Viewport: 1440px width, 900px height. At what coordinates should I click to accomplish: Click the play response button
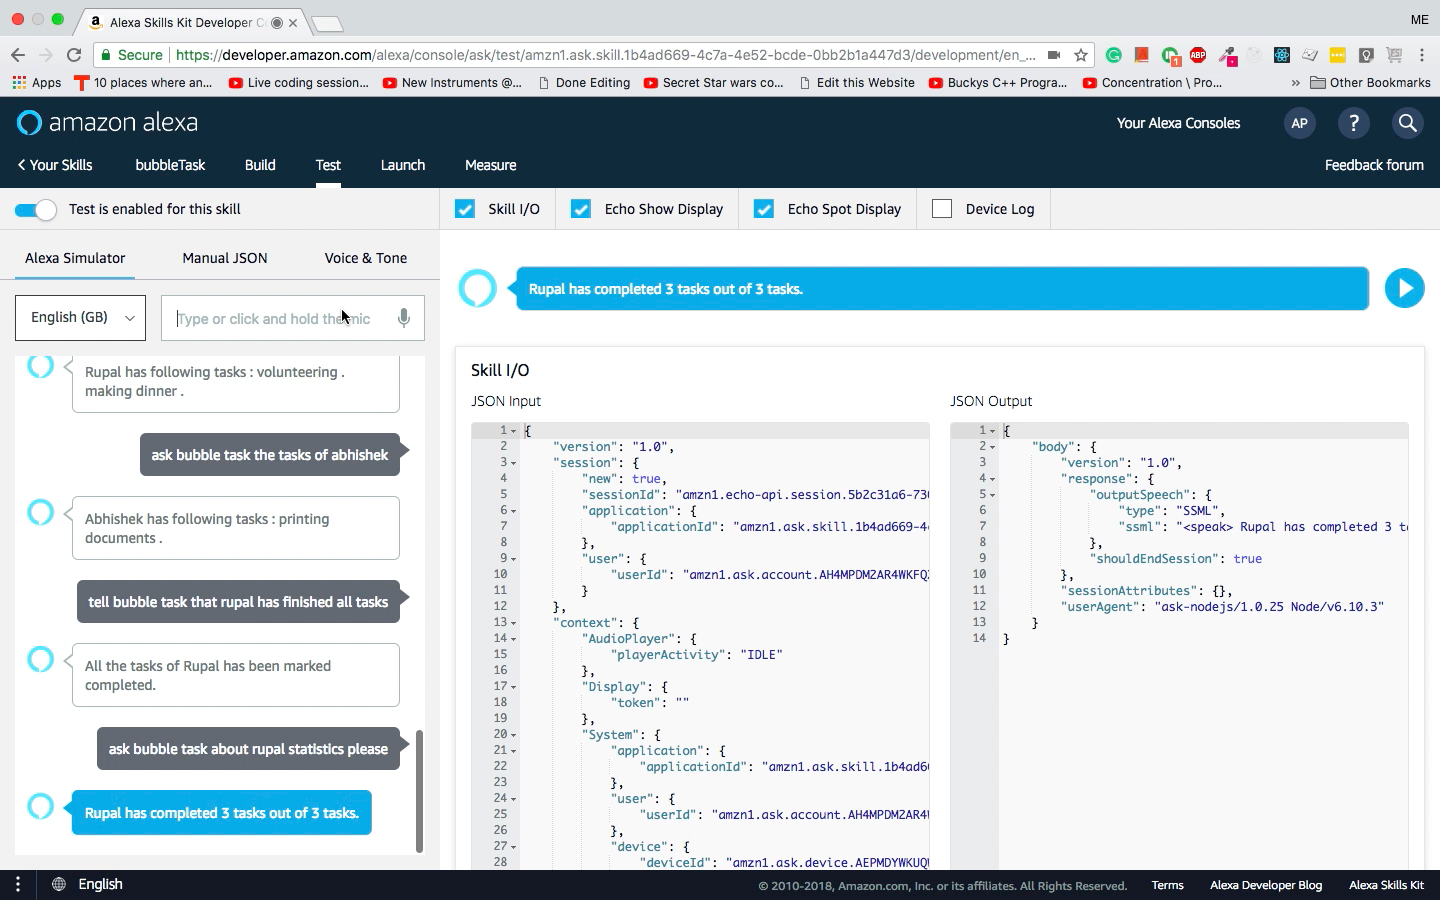[1404, 288]
